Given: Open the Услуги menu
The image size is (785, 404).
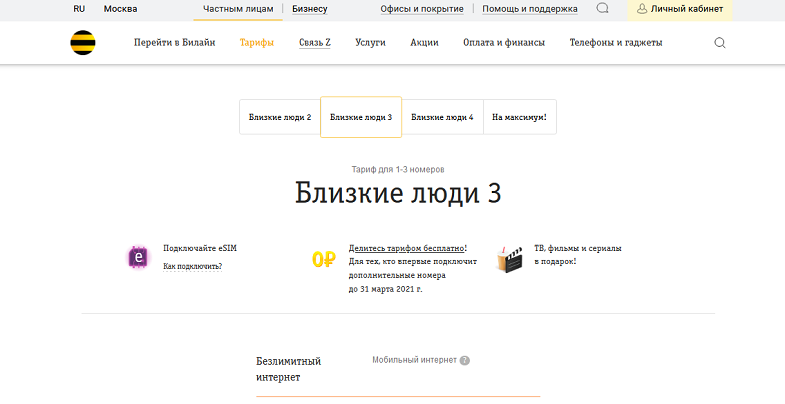Looking at the screenshot, I should [x=370, y=43].
